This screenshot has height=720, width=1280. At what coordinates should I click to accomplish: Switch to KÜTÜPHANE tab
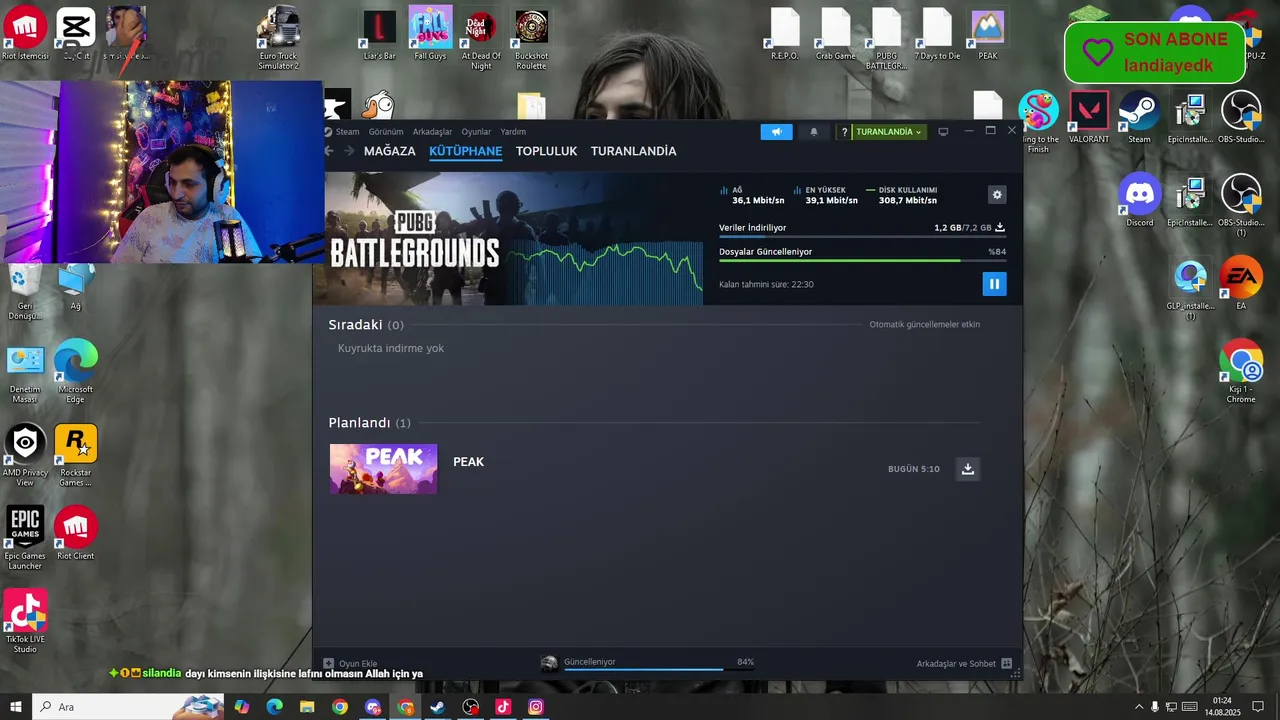[466, 151]
